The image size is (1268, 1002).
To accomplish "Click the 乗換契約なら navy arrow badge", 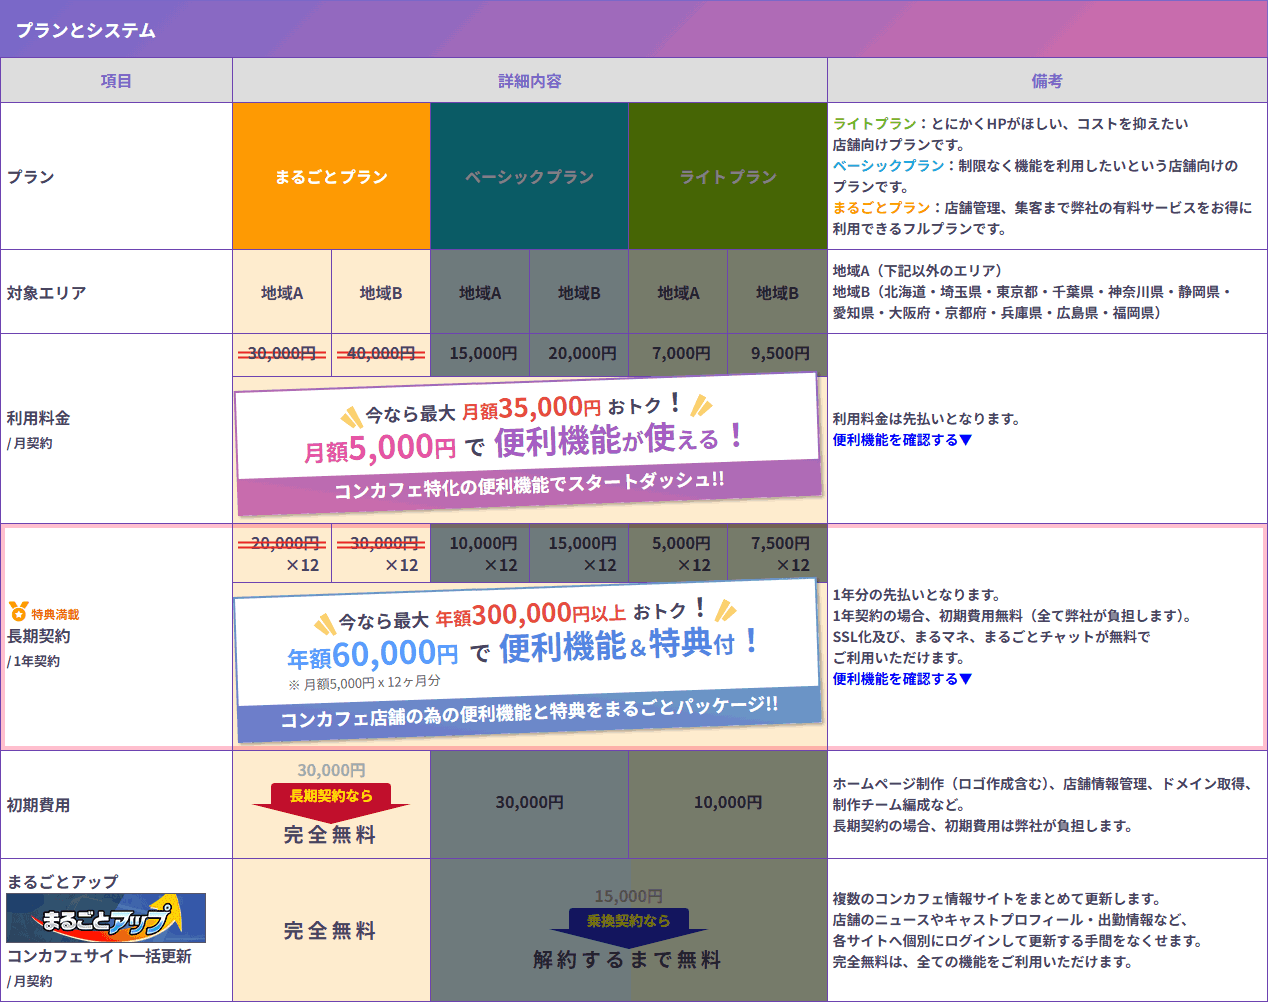I will tap(628, 926).
